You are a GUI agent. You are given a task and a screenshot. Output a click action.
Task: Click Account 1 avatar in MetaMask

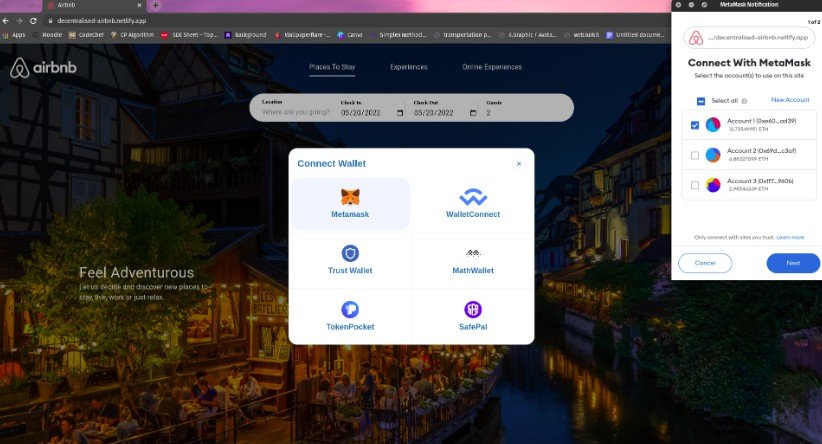[x=713, y=125]
